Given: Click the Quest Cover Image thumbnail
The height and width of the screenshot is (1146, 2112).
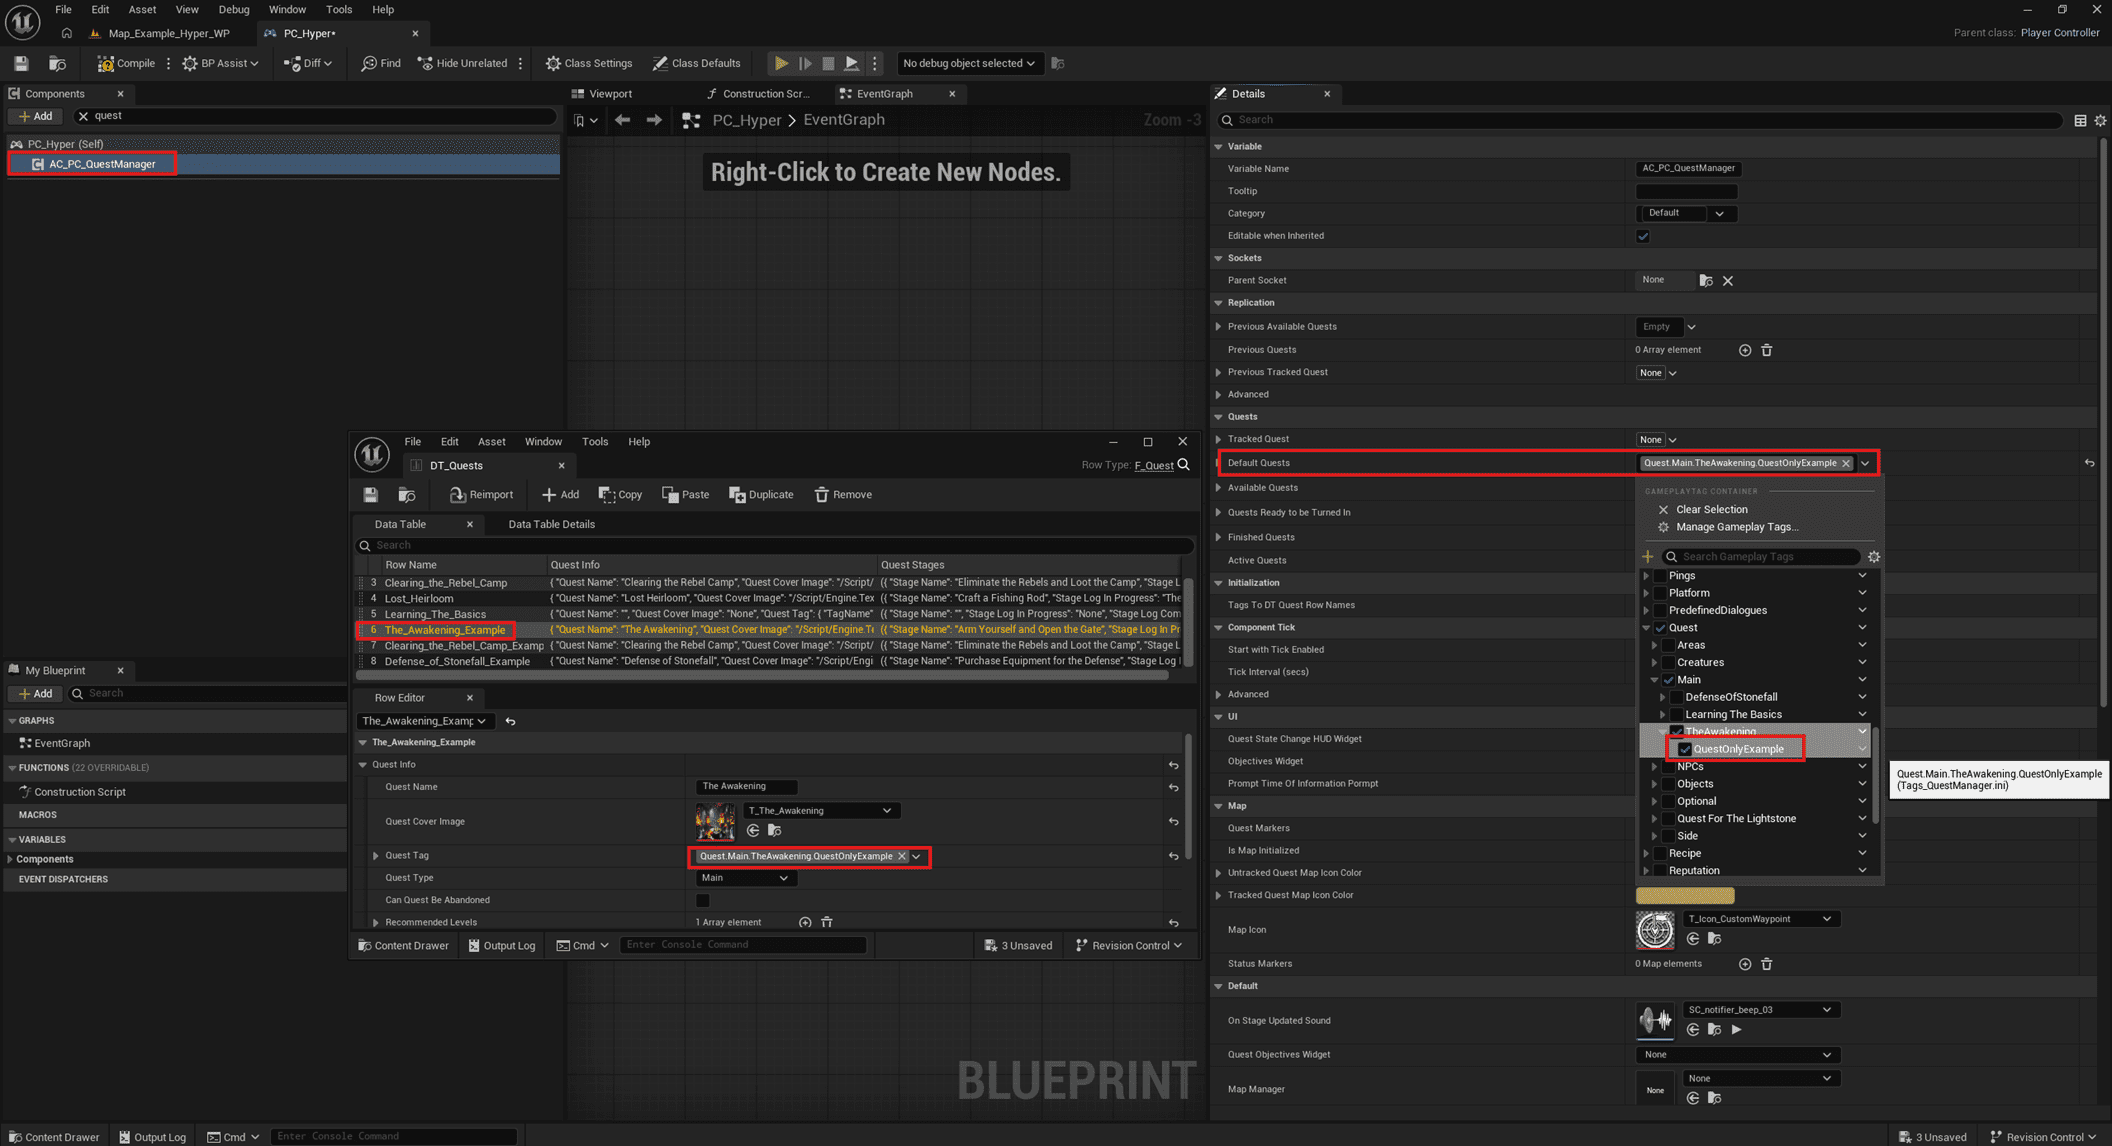Looking at the screenshot, I should click(x=715, y=822).
